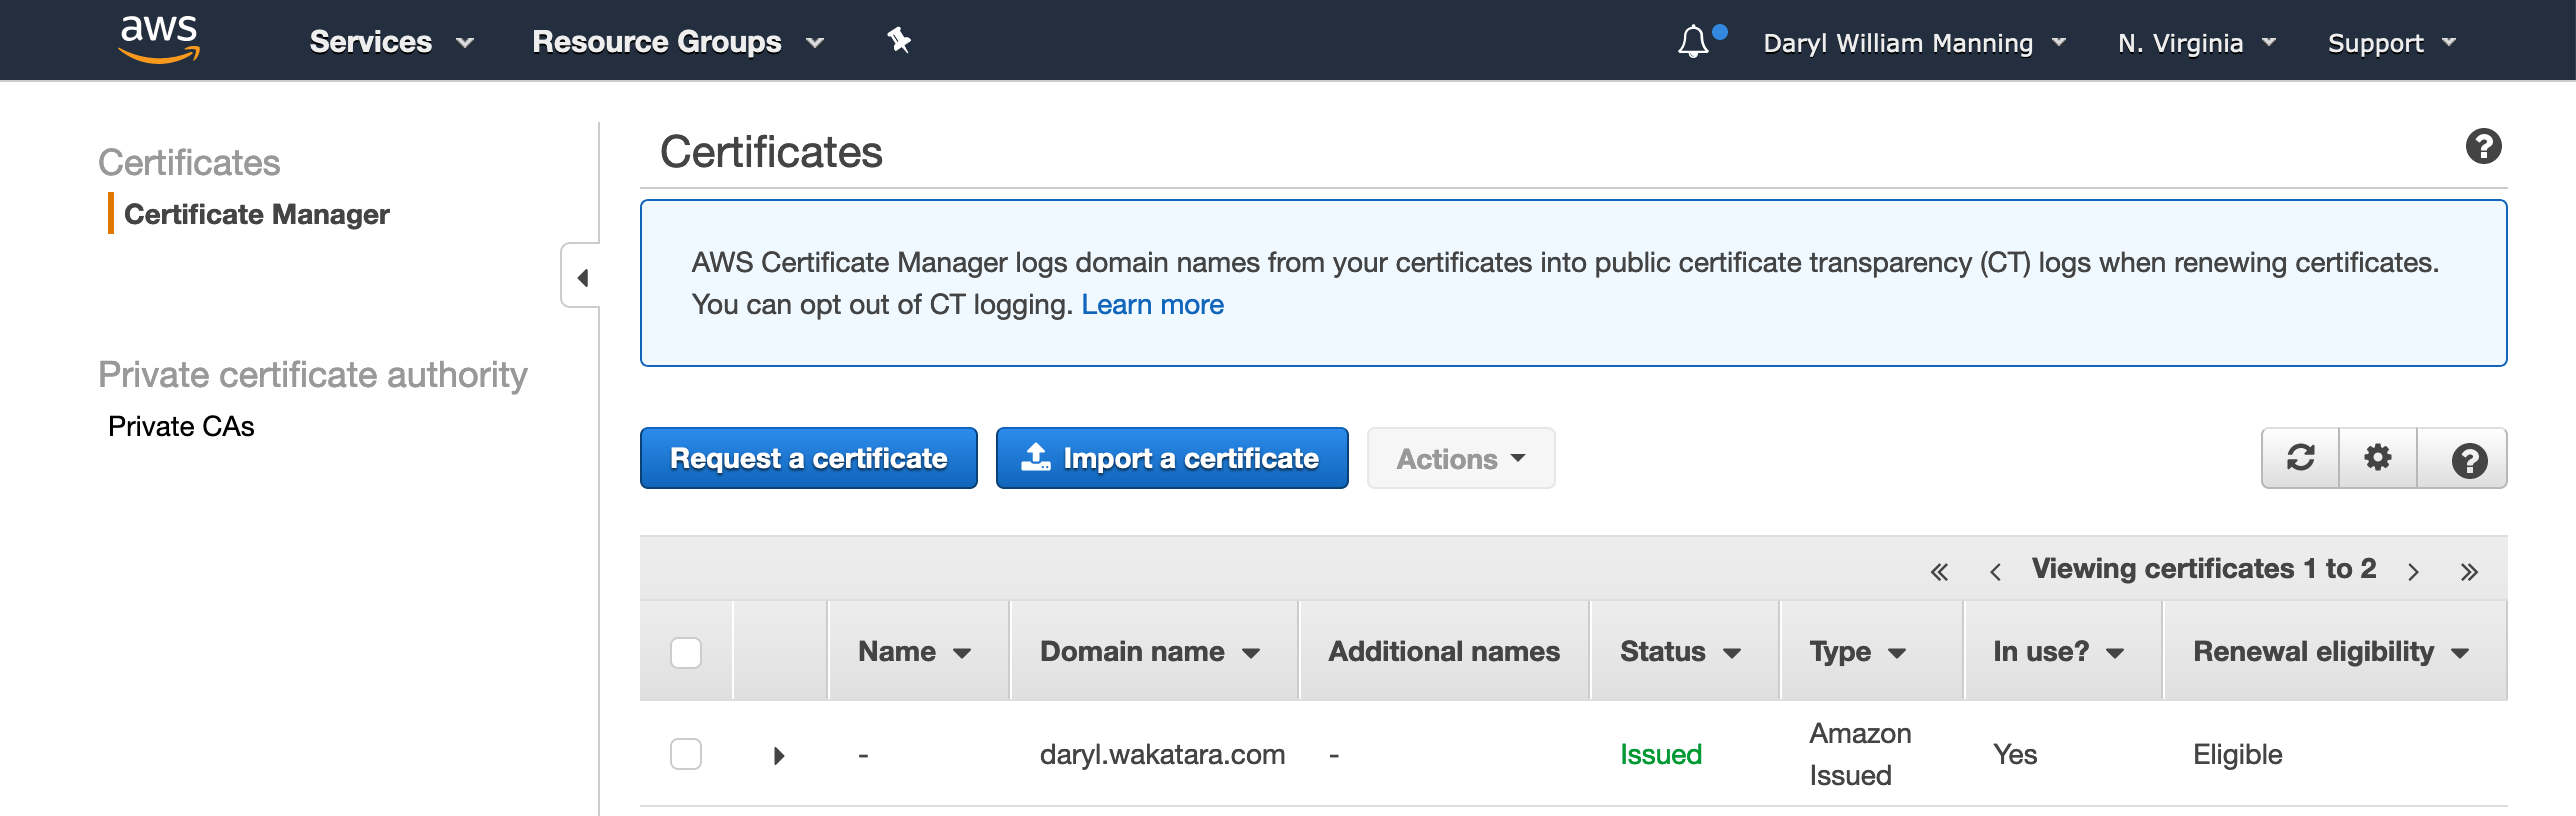Expand the daryl.wakatara.com certificate row

click(x=779, y=756)
